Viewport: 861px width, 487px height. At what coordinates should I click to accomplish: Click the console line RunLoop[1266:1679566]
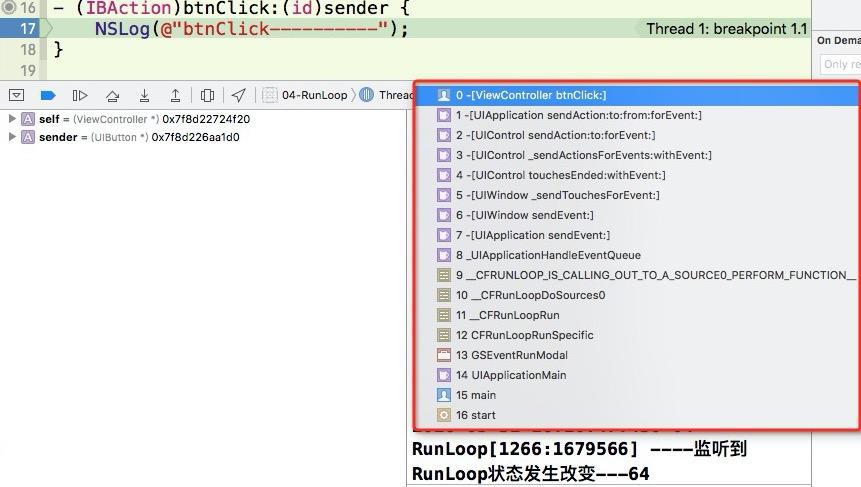point(579,449)
